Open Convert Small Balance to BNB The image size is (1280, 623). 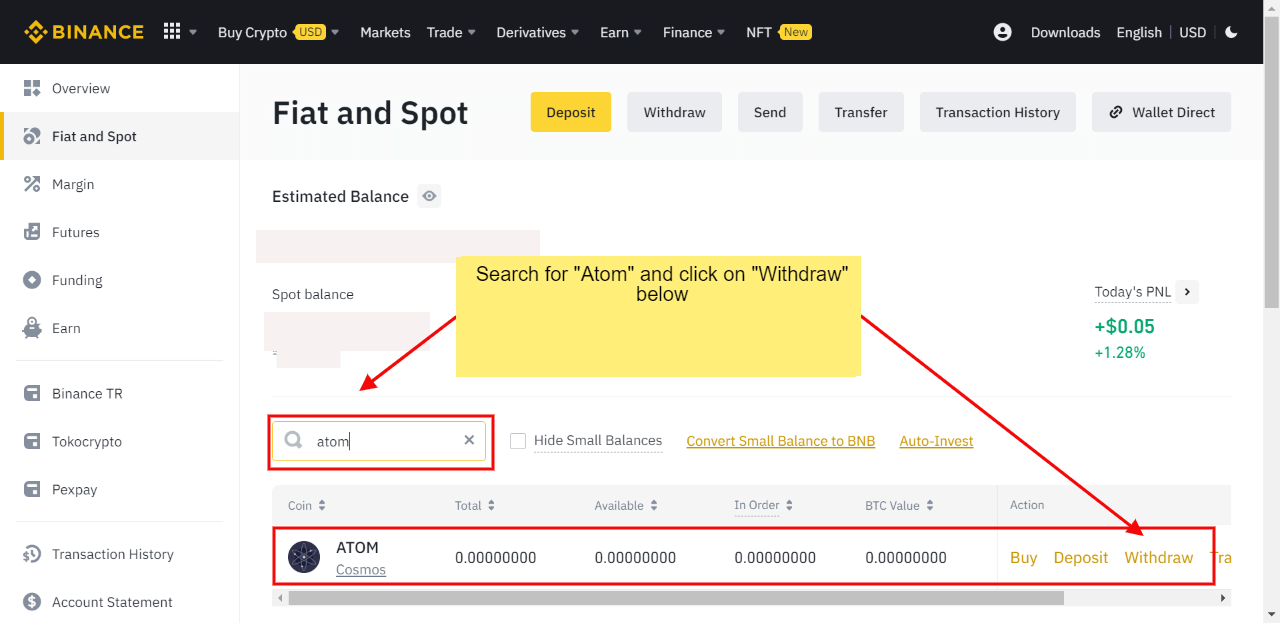pos(781,441)
